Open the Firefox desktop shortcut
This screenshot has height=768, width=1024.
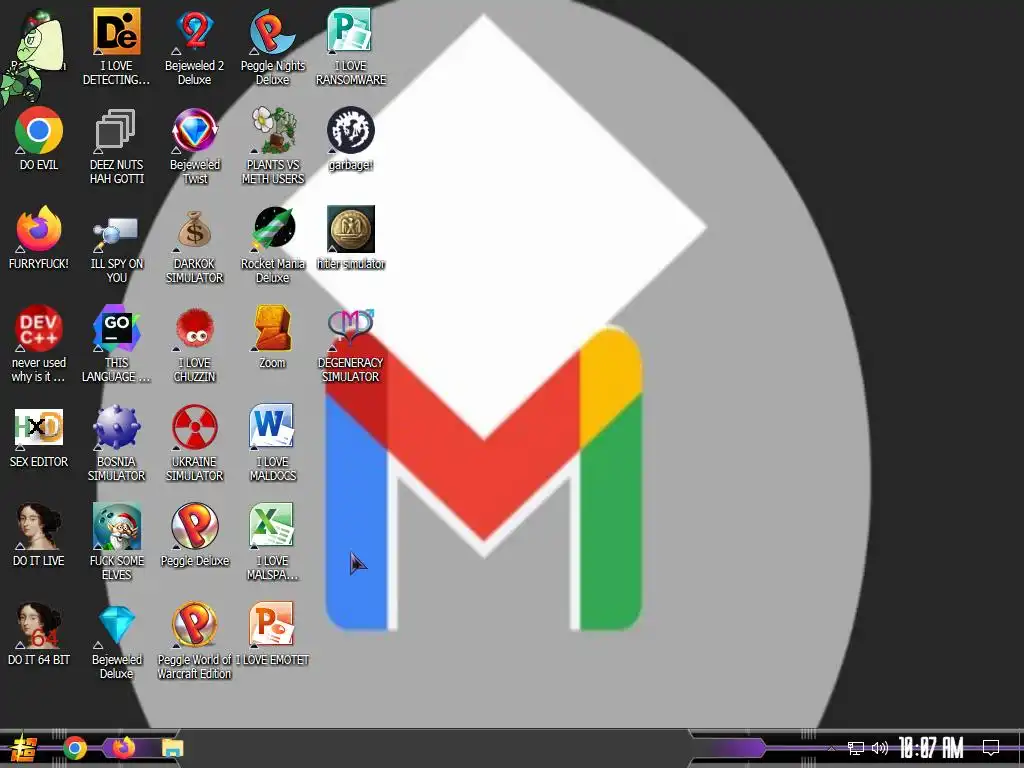coord(39,229)
